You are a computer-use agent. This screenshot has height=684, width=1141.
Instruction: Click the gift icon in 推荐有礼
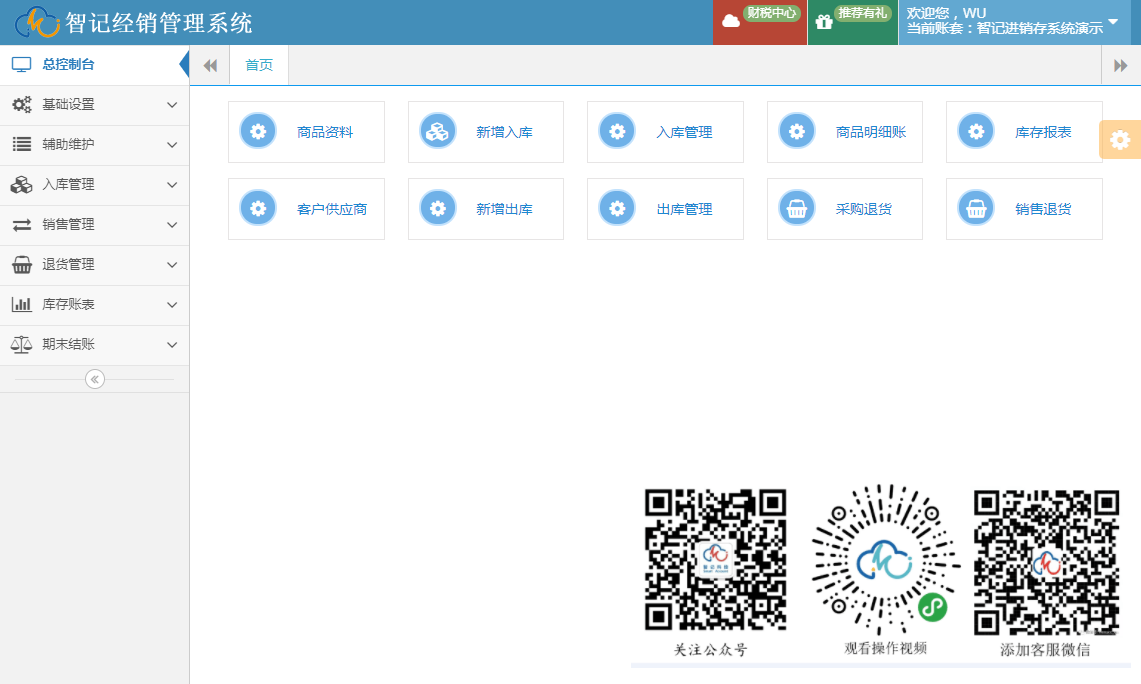click(824, 22)
